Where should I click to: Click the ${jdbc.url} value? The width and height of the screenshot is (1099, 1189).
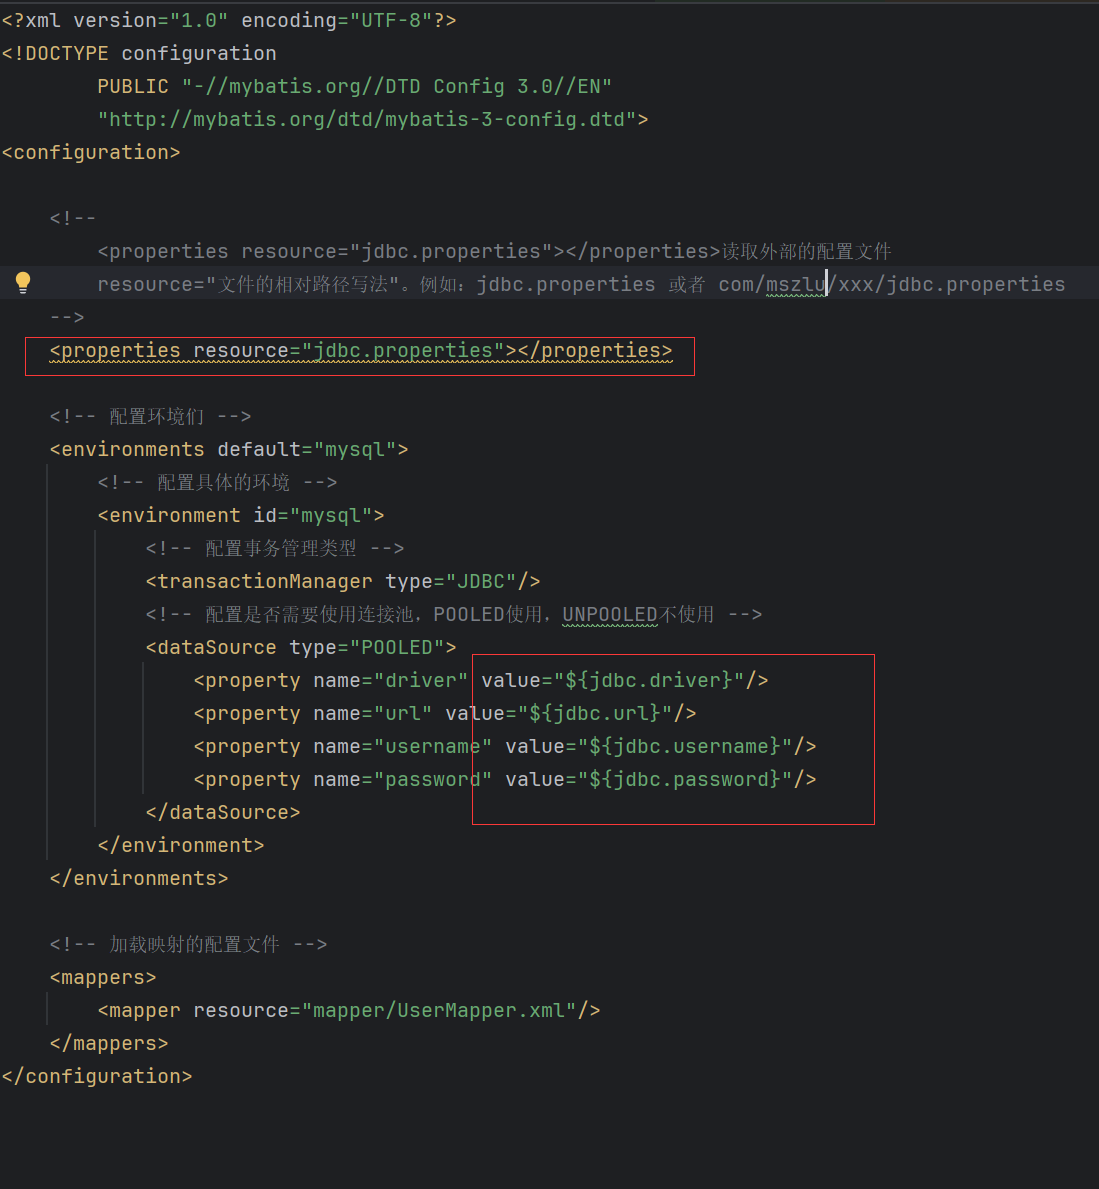(x=595, y=714)
